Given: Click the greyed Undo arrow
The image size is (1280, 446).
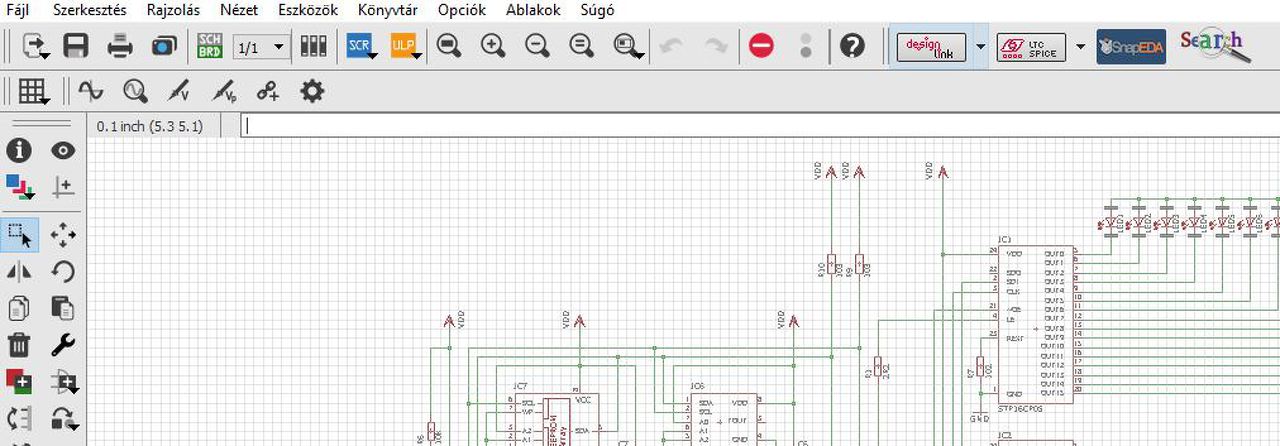Looking at the screenshot, I should 672,46.
